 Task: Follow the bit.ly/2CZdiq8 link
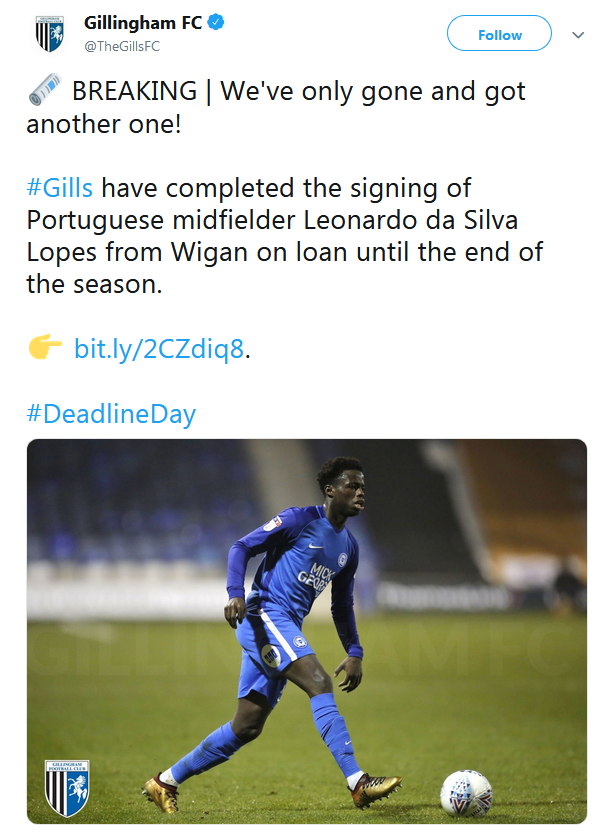(x=158, y=349)
